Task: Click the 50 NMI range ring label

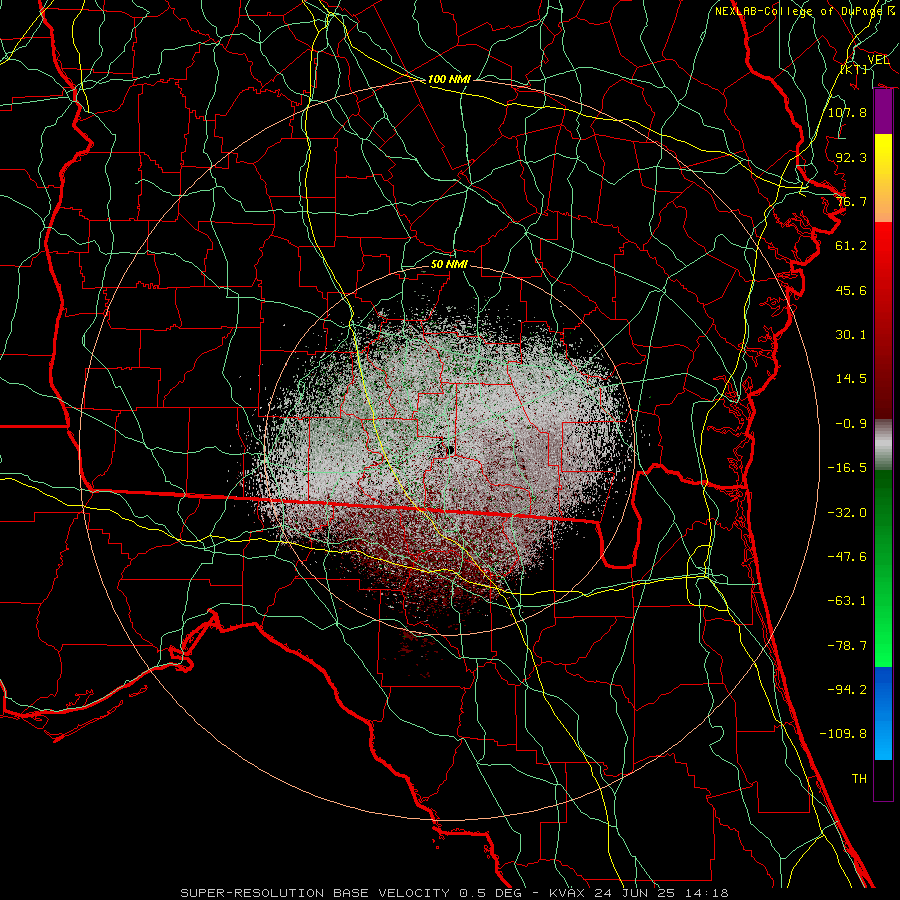Action: click(x=449, y=264)
